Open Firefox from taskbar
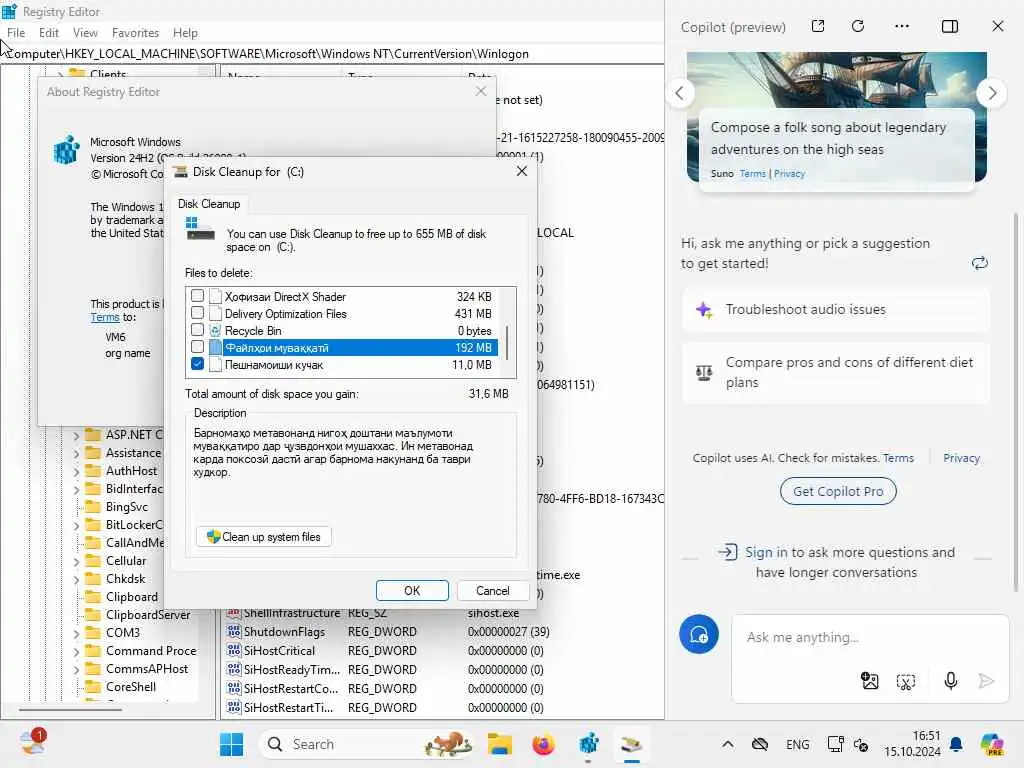 [x=543, y=744]
